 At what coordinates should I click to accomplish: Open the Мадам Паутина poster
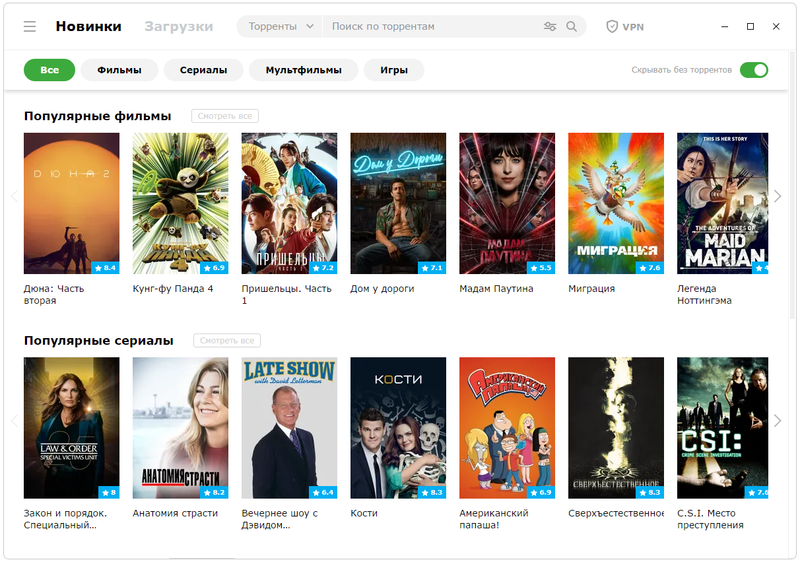click(x=507, y=203)
